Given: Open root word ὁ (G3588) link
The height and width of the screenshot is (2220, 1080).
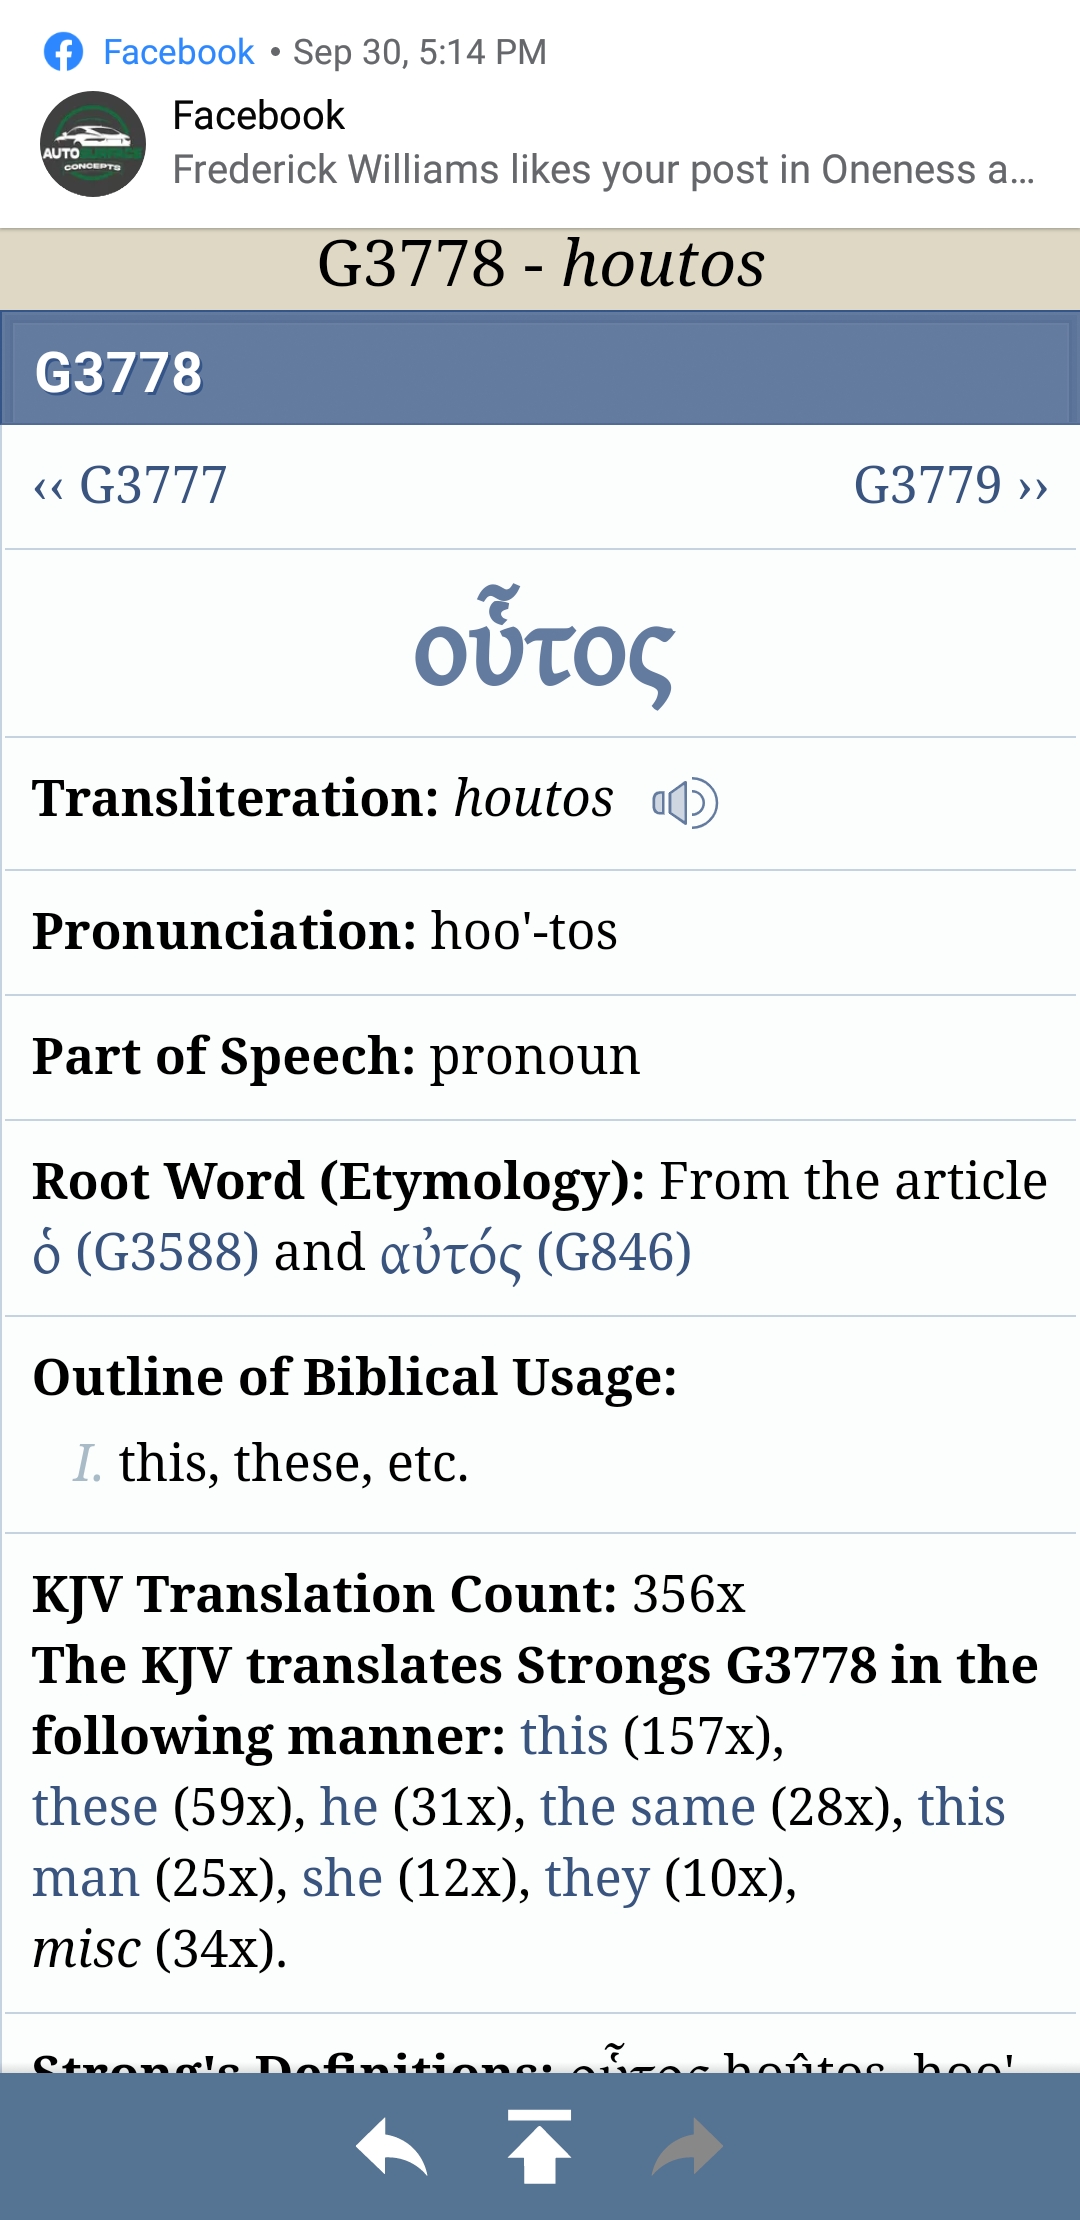Looking at the screenshot, I should tap(146, 1253).
